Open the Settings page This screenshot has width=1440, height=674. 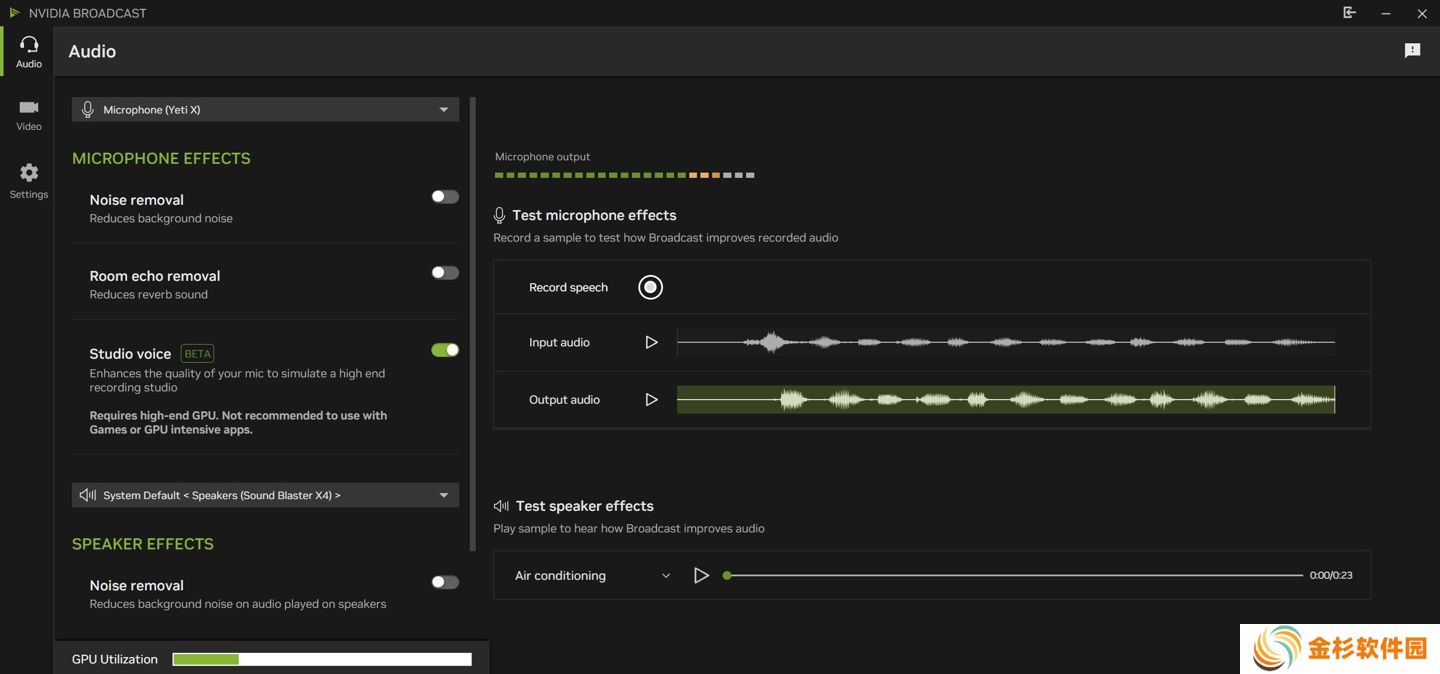coord(29,181)
